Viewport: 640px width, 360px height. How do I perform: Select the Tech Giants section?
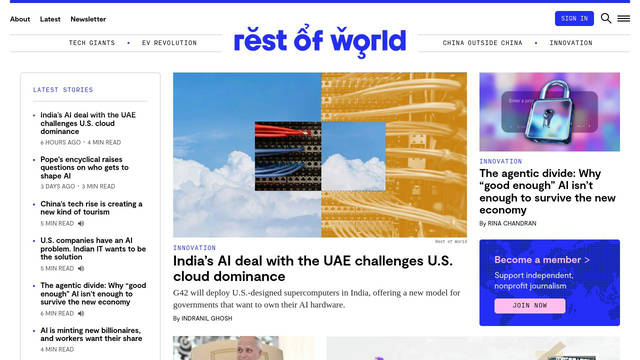[x=92, y=43]
